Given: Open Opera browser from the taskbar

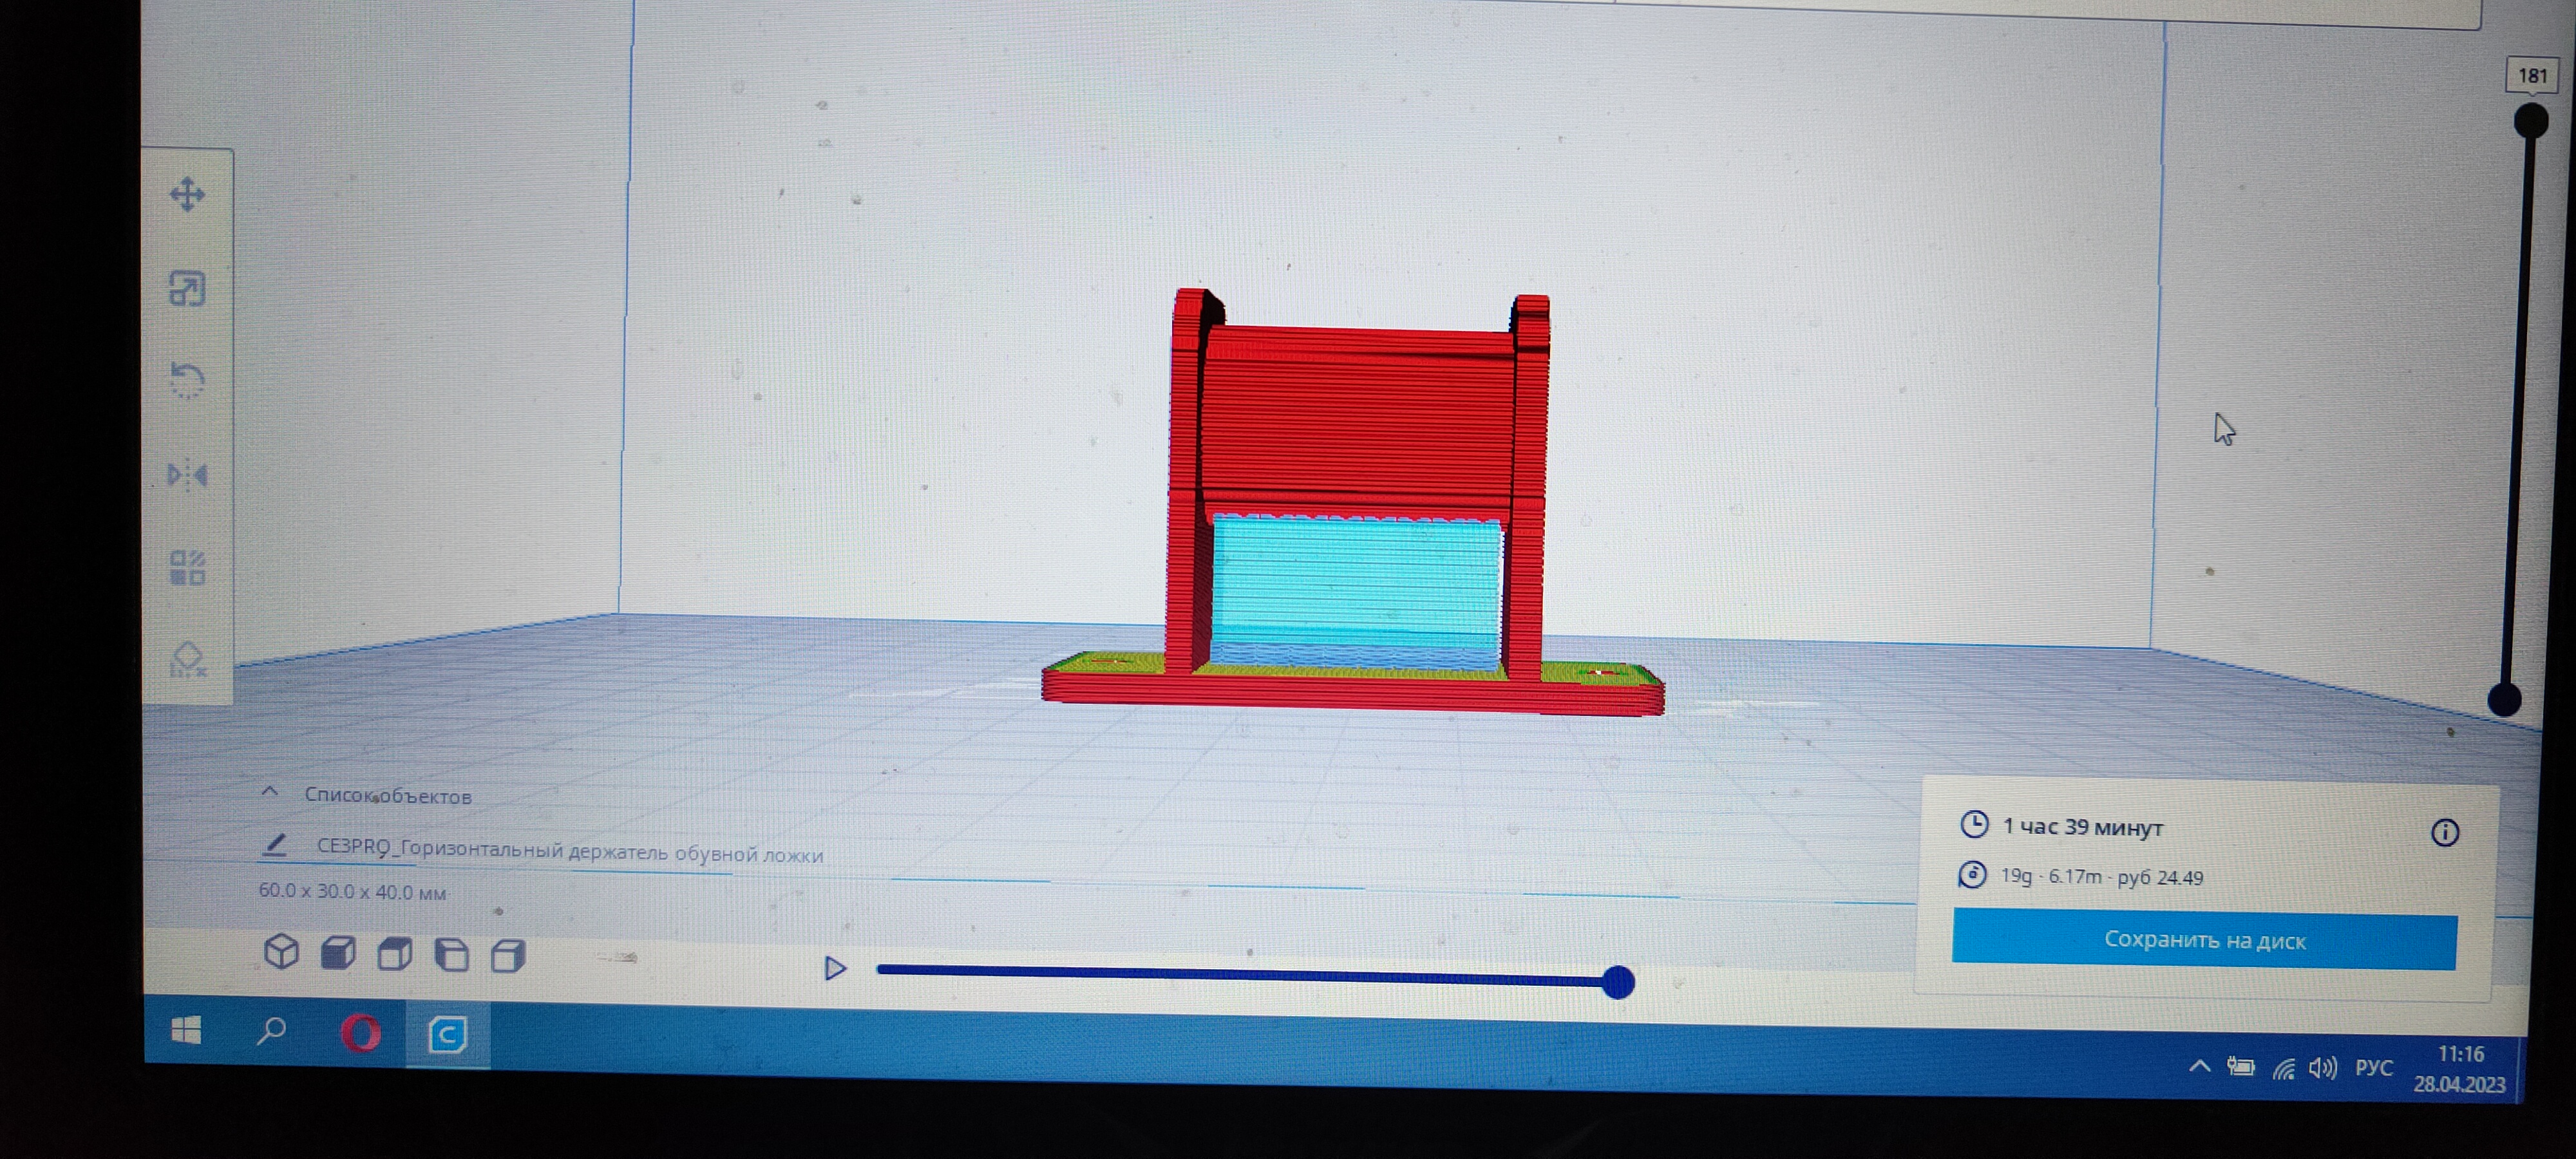Looking at the screenshot, I should 360,1033.
